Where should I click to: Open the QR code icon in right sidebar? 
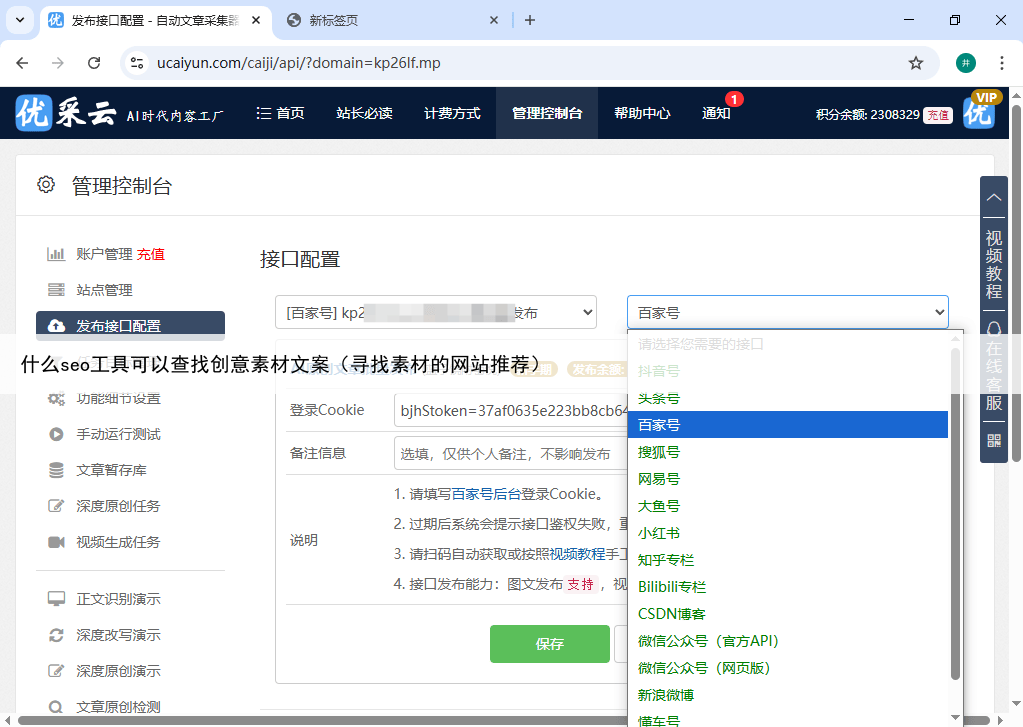[x=993, y=440]
